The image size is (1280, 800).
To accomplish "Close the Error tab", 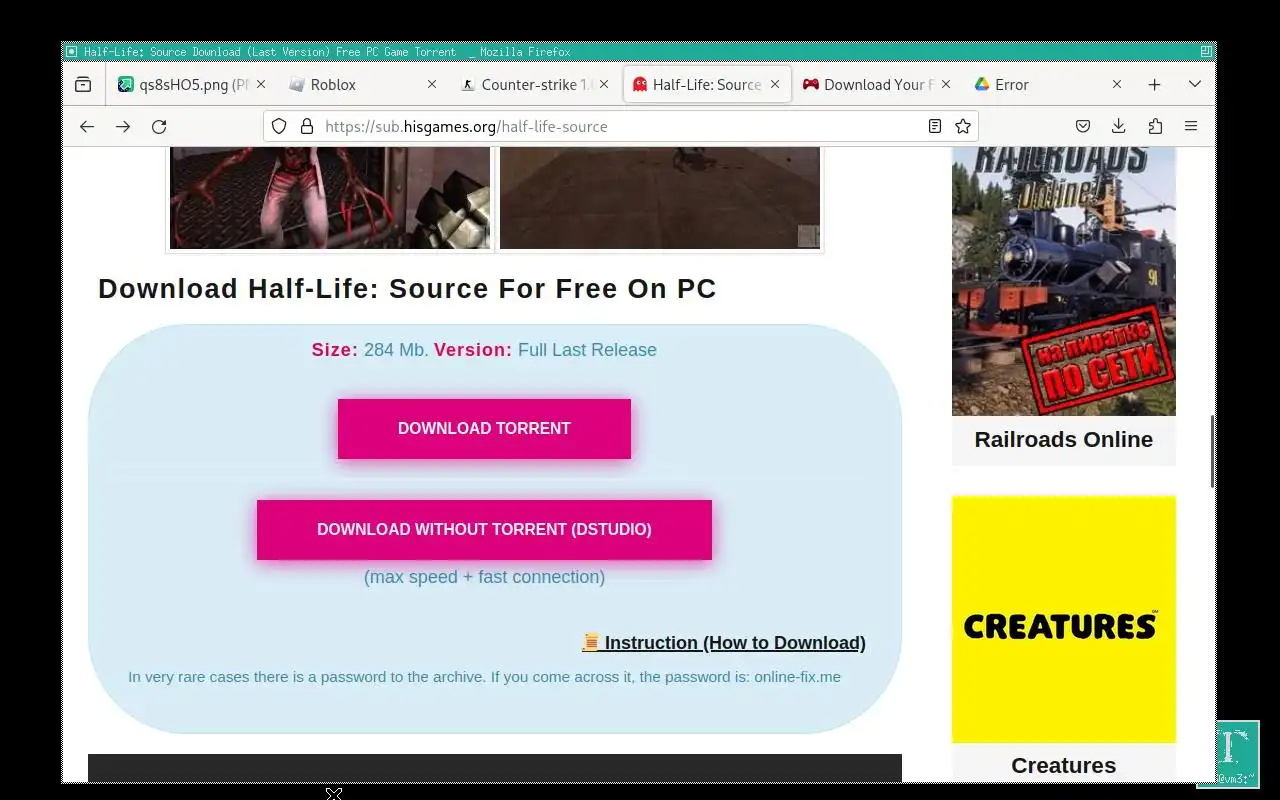I will click(1117, 85).
